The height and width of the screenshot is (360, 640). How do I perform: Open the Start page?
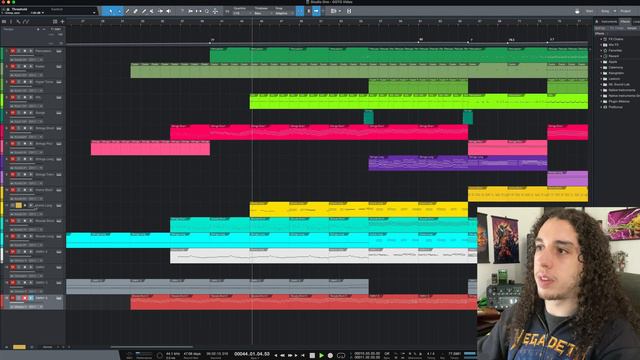(589, 11)
